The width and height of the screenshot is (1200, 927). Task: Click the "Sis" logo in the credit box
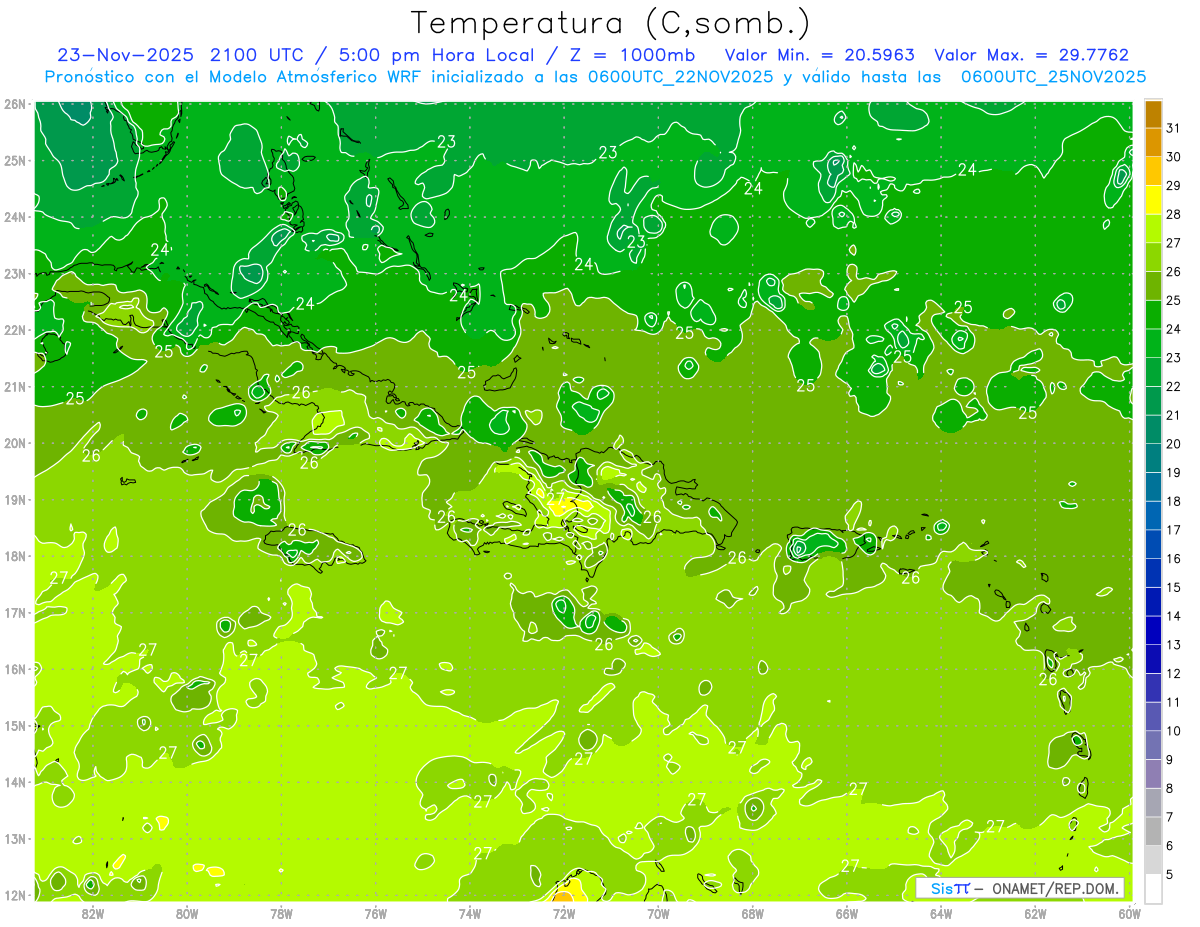click(940, 888)
